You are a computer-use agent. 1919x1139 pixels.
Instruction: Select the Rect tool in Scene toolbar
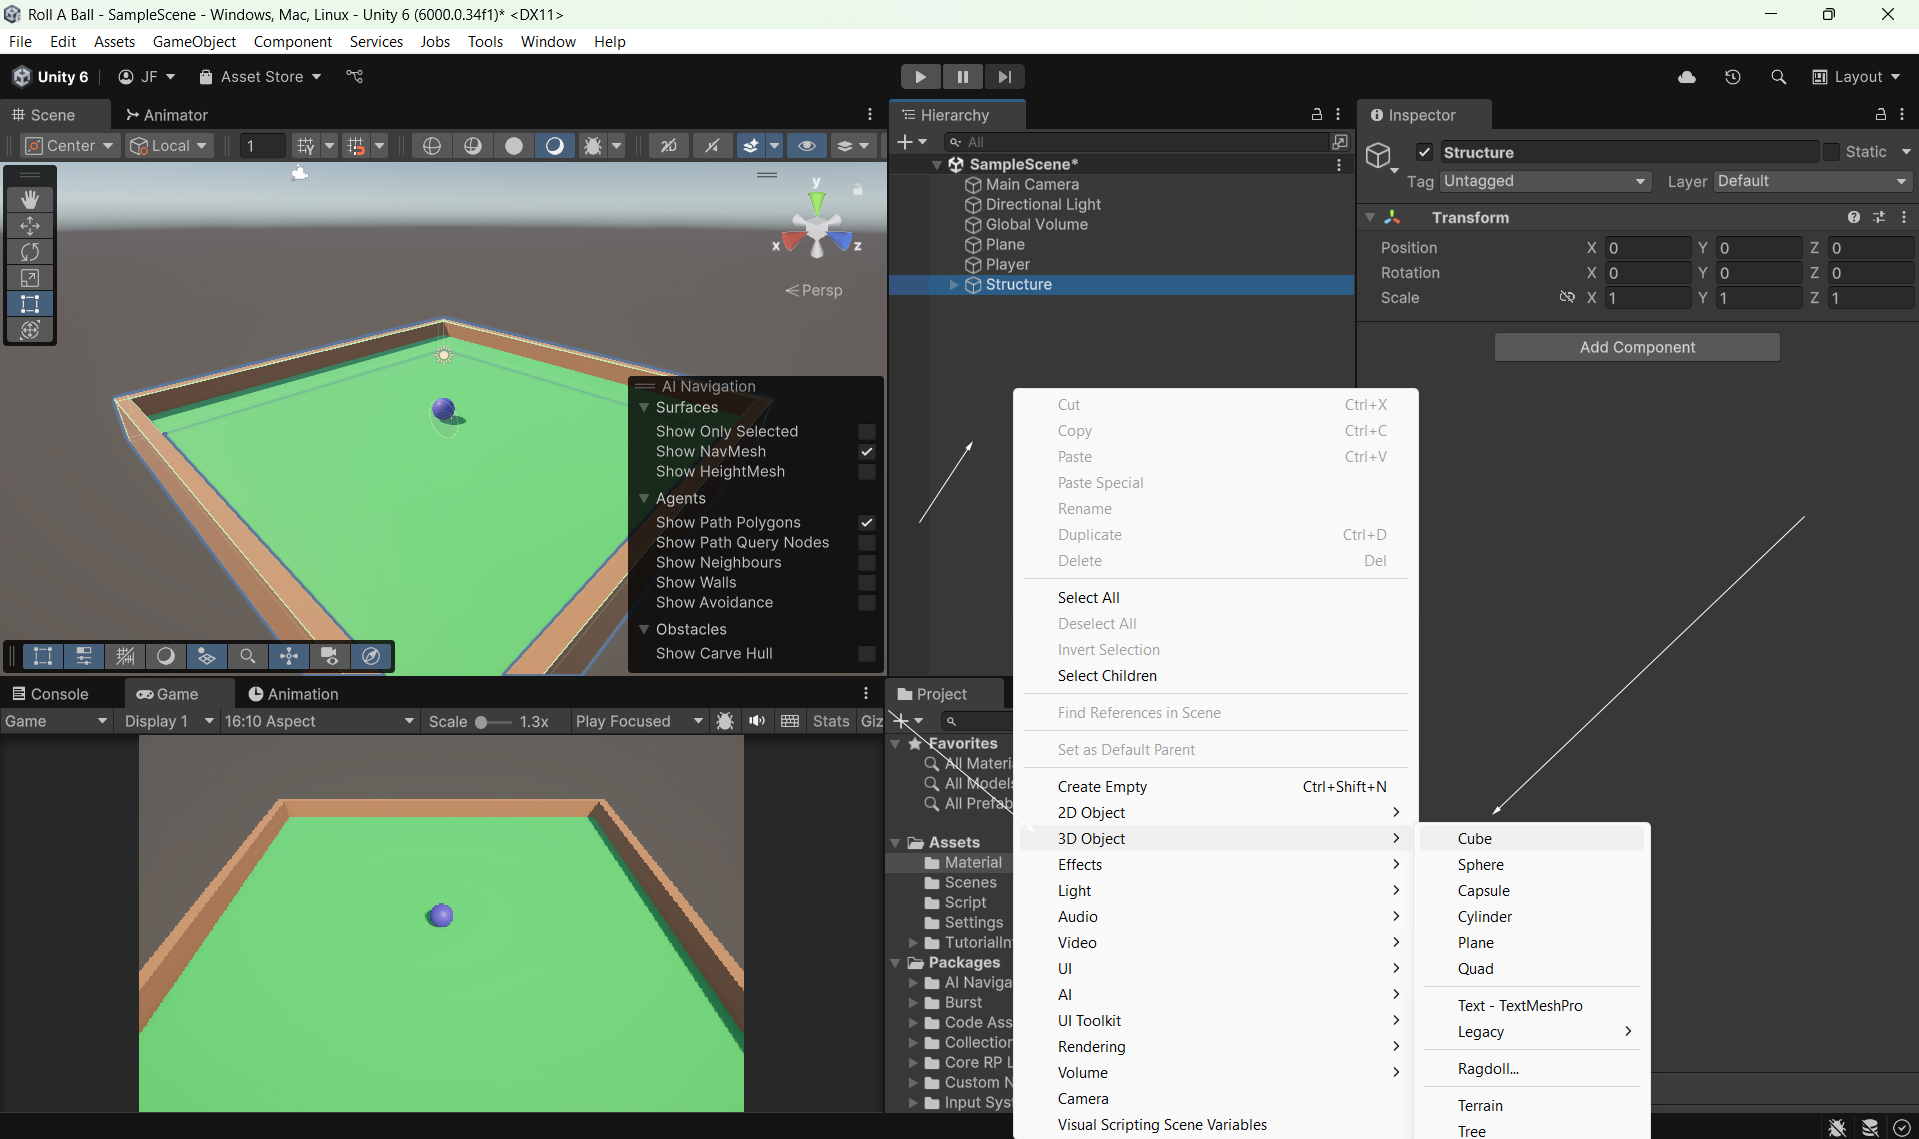click(30, 304)
